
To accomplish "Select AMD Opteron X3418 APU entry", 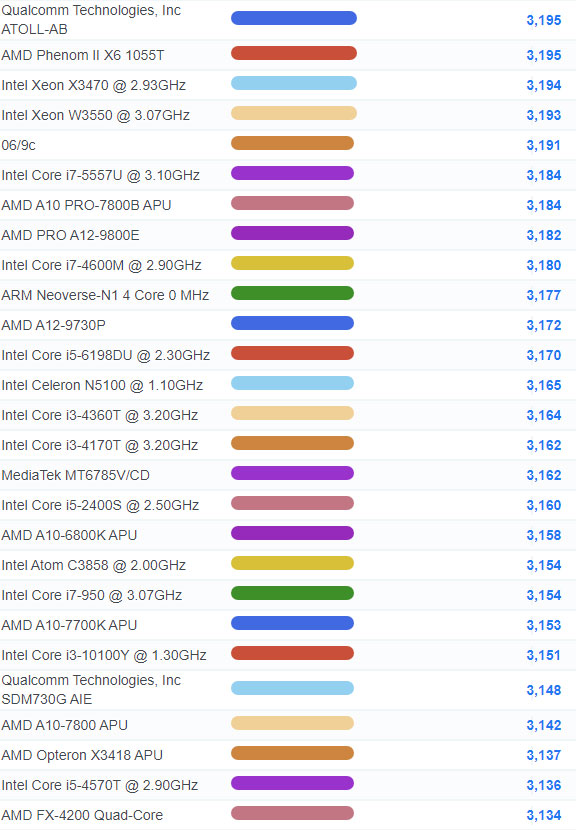I will [x=82, y=755].
